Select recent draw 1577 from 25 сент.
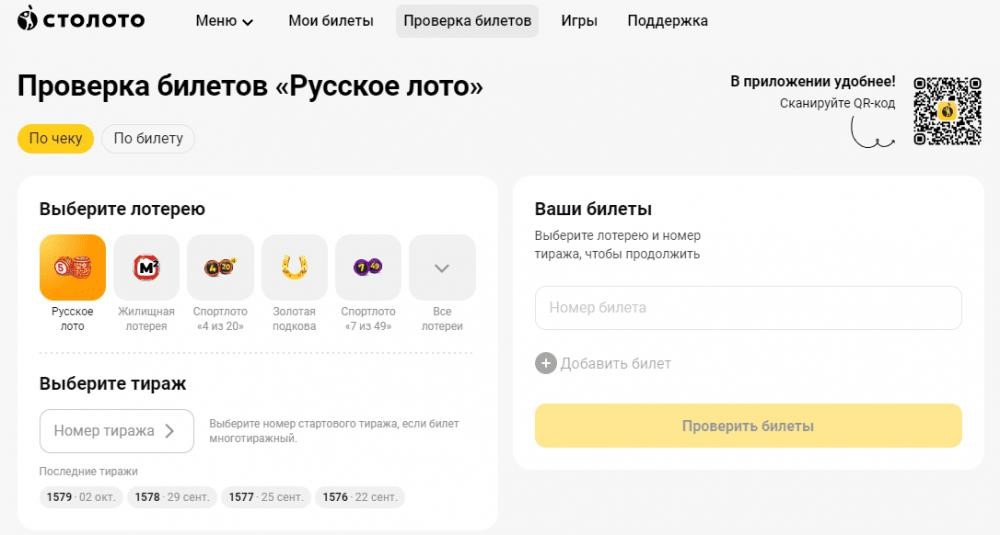The image size is (1000, 535). tap(266, 497)
